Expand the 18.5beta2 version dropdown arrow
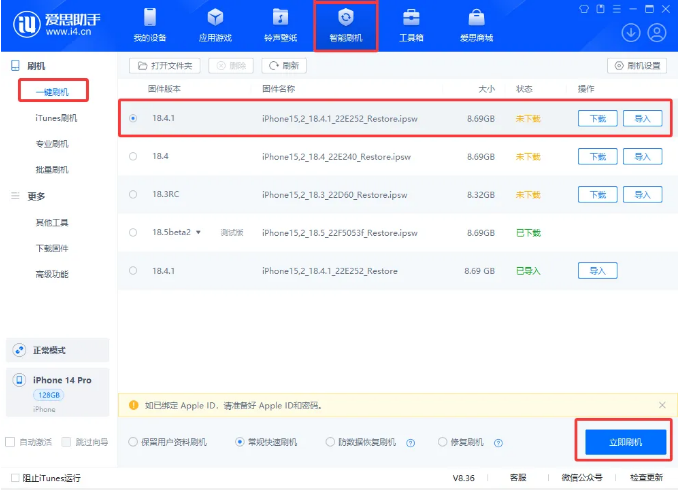The height and width of the screenshot is (499, 678). coord(198,233)
